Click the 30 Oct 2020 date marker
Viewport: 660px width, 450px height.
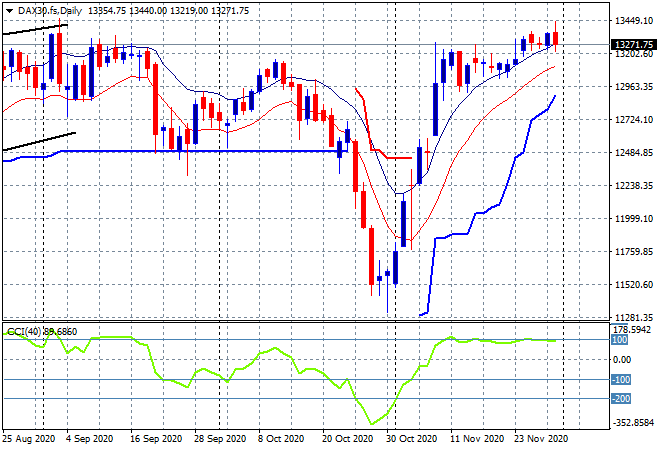point(411,439)
